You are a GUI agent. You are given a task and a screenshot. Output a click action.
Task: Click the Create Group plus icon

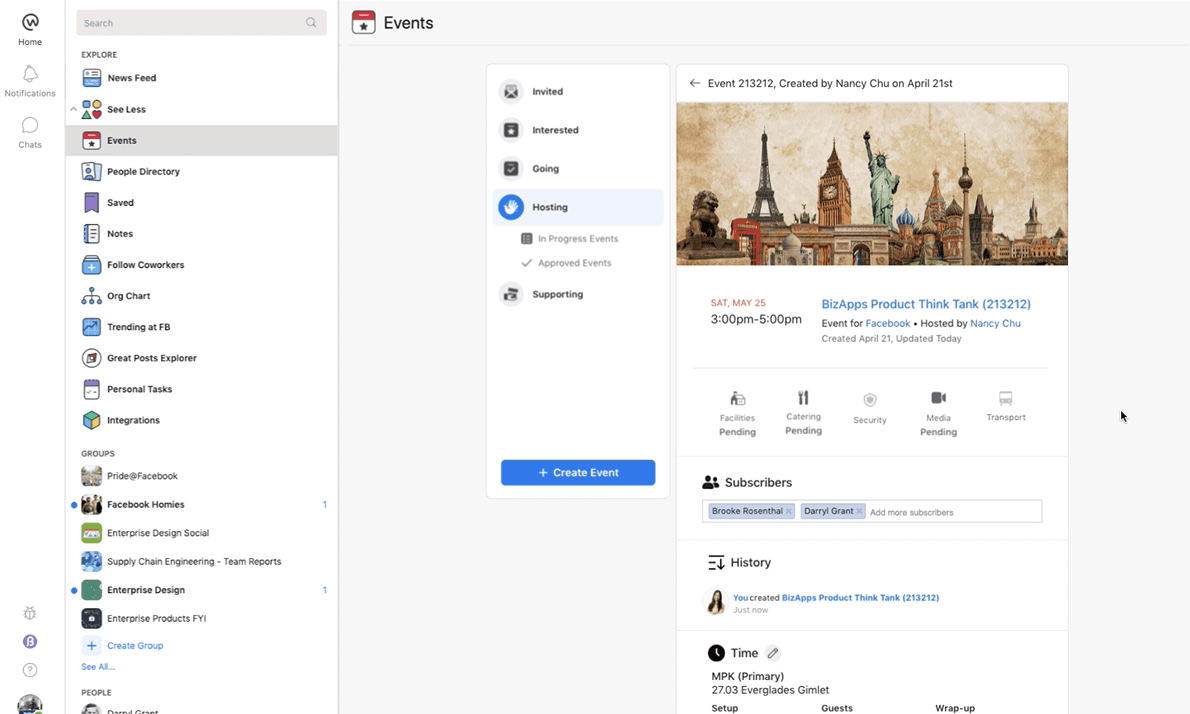(x=91, y=646)
